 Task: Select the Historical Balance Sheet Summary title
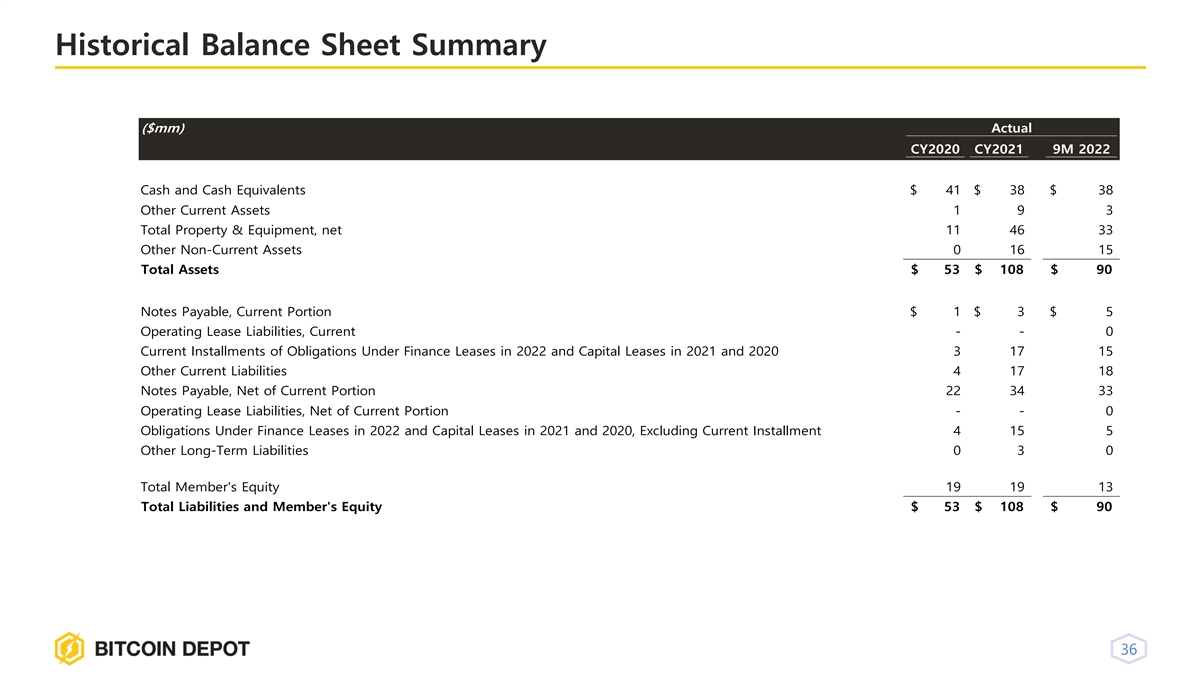[x=301, y=46]
